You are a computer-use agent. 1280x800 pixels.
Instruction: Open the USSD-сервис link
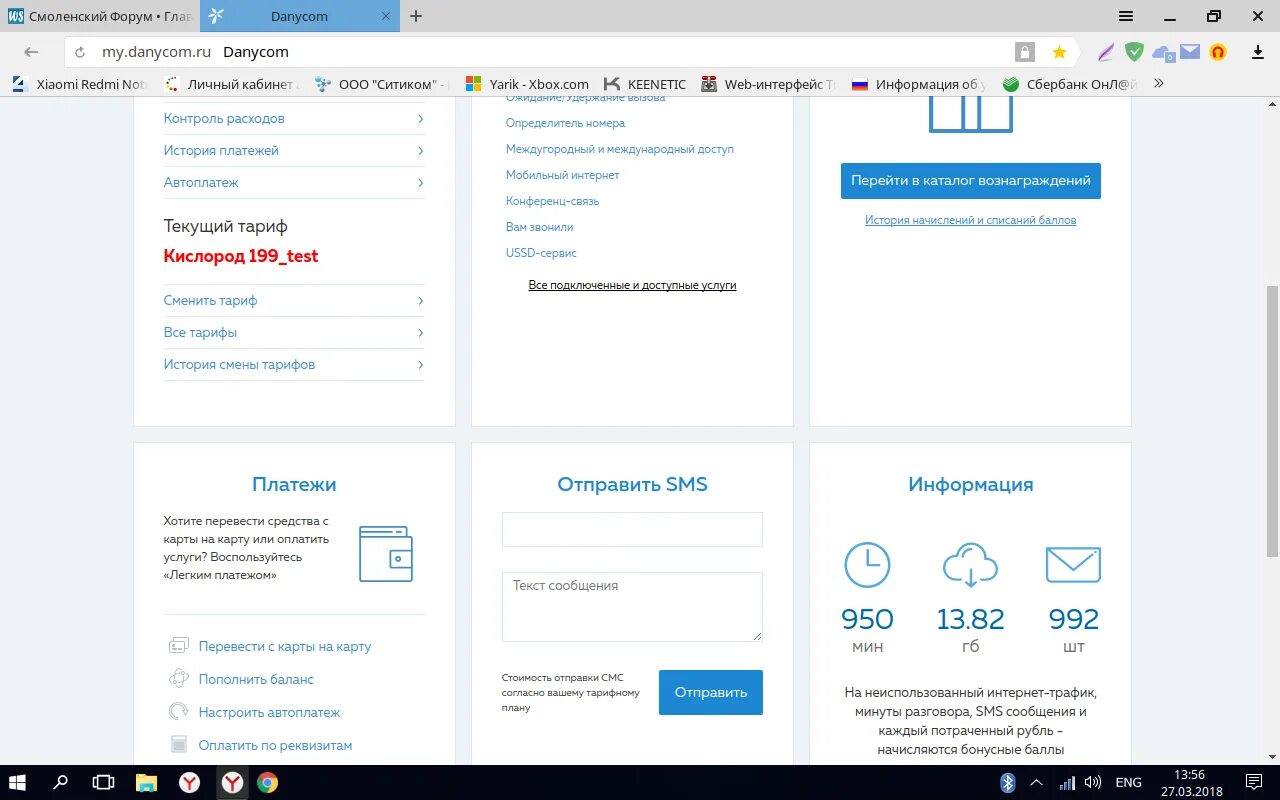coord(541,253)
